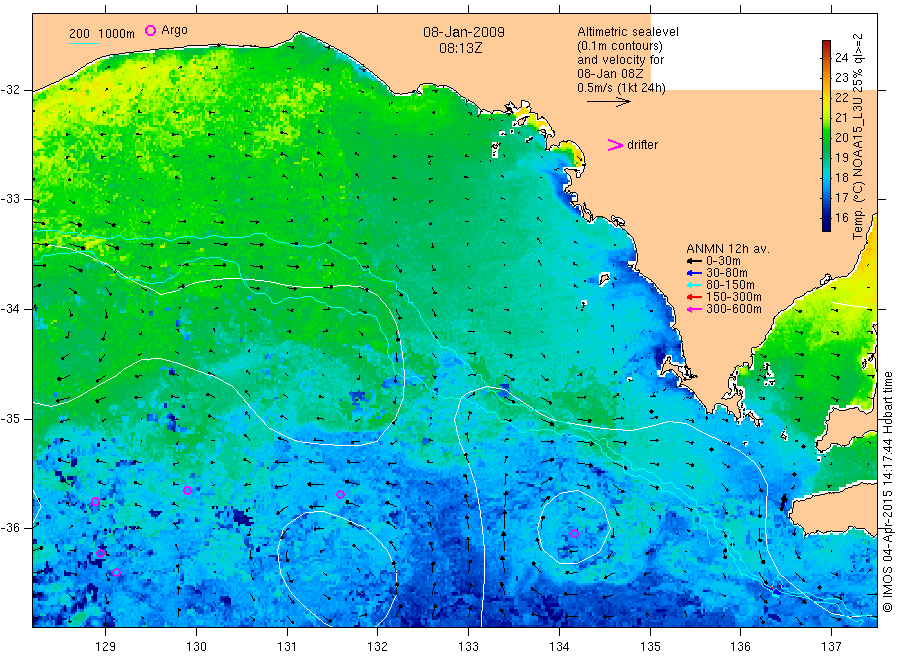
Task: Click the magenta Argo circle in the legend
Action: (150, 30)
